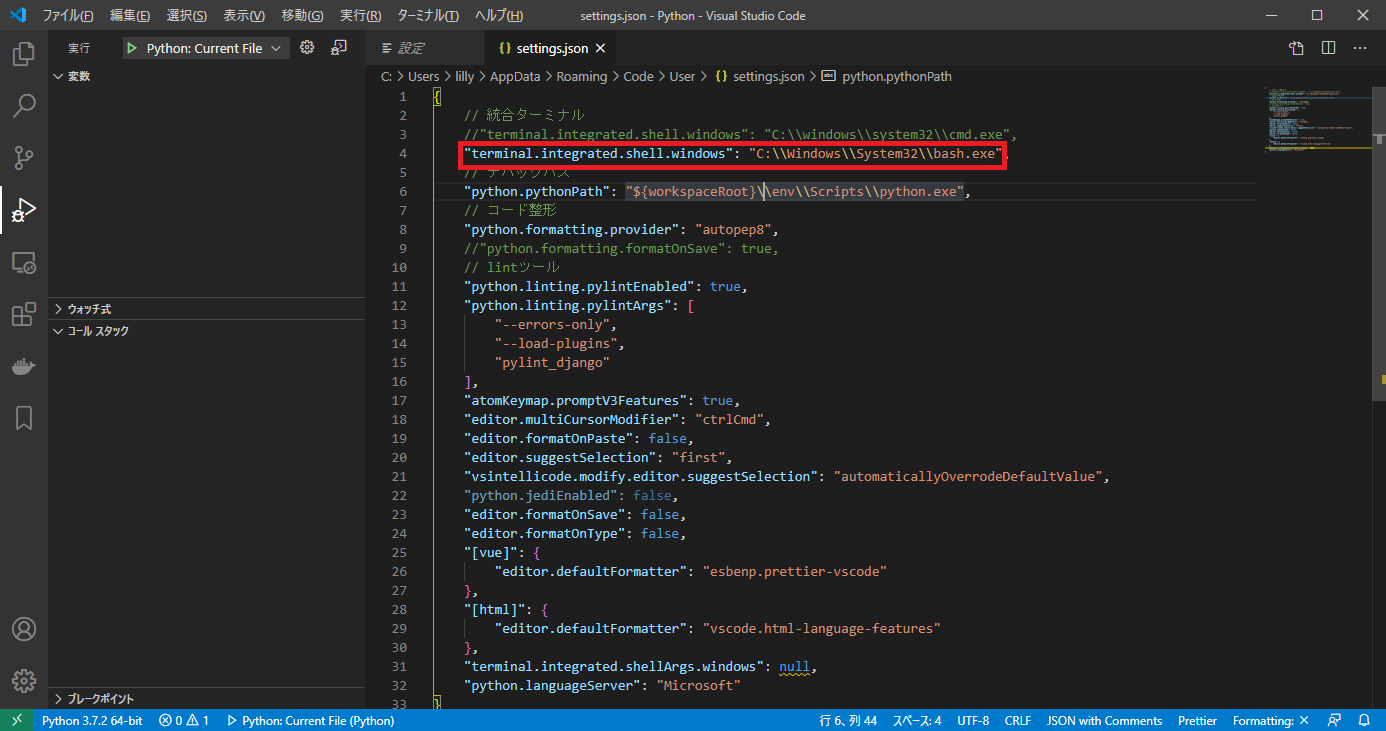The image size is (1386, 731).
Task: Select the settings.json editor tab
Action: pyautogui.click(x=550, y=48)
